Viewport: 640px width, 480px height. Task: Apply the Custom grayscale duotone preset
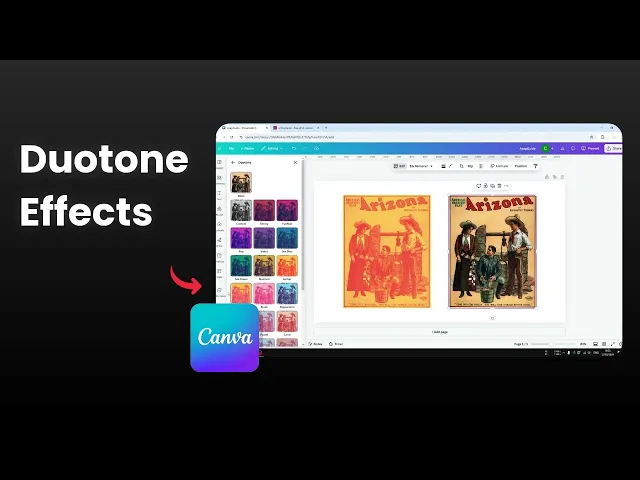pos(241,210)
